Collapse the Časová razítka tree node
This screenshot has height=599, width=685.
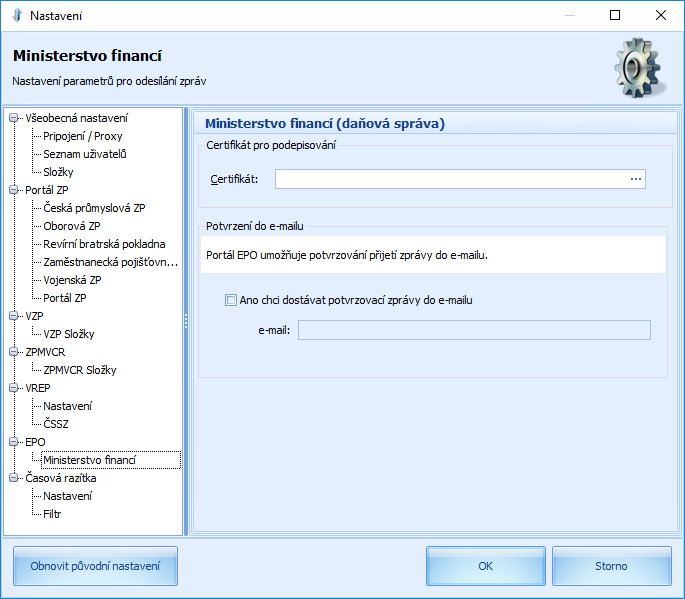pyautogui.click(x=14, y=478)
